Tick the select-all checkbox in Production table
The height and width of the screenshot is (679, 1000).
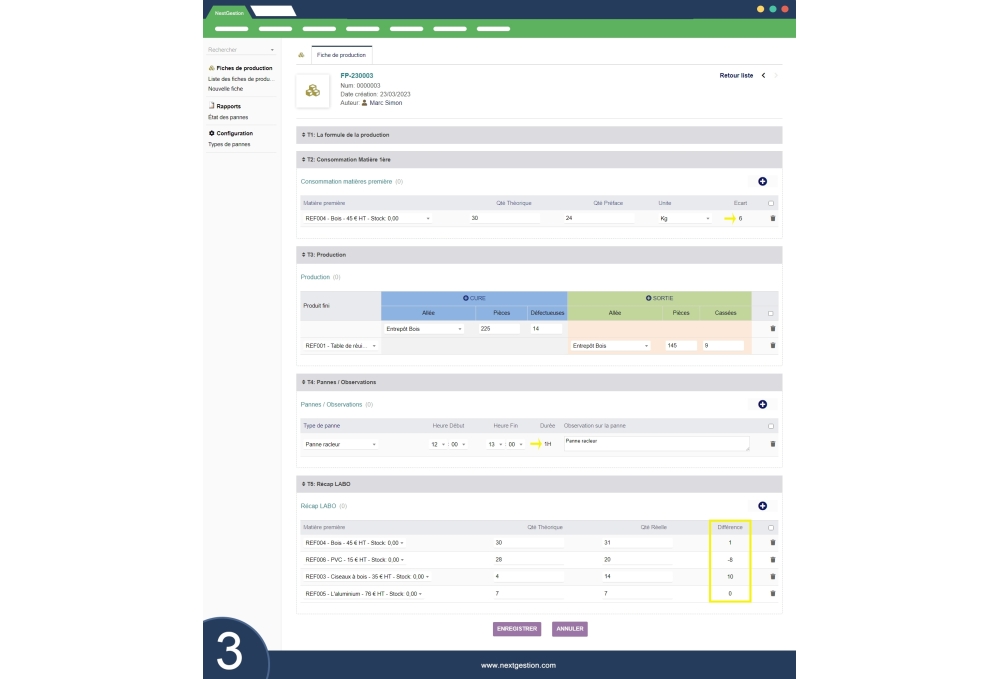770,313
